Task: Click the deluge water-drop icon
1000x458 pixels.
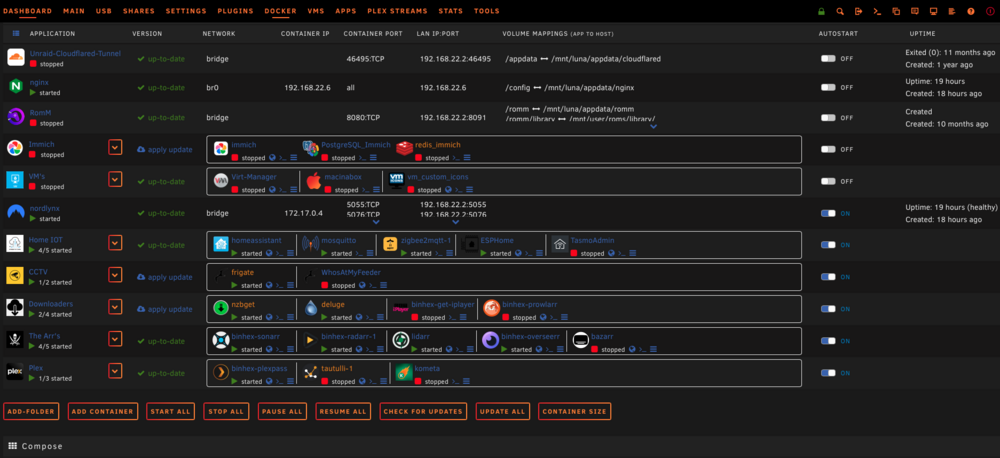Action: point(311,308)
